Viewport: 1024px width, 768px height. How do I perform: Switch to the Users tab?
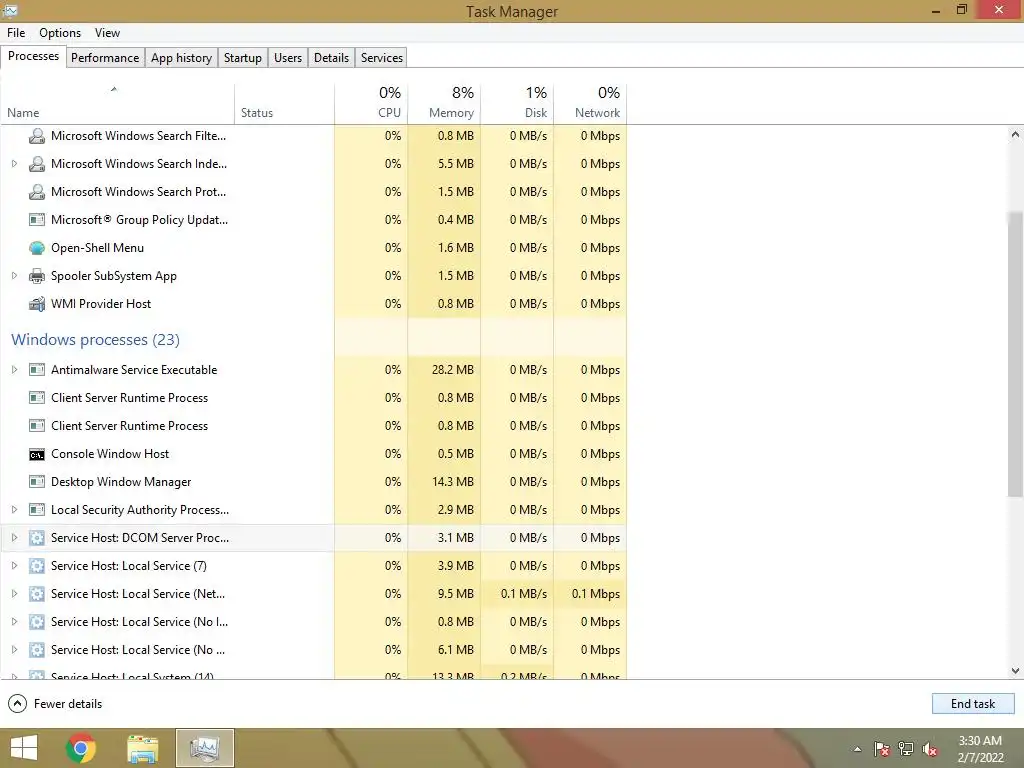[x=288, y=57]
